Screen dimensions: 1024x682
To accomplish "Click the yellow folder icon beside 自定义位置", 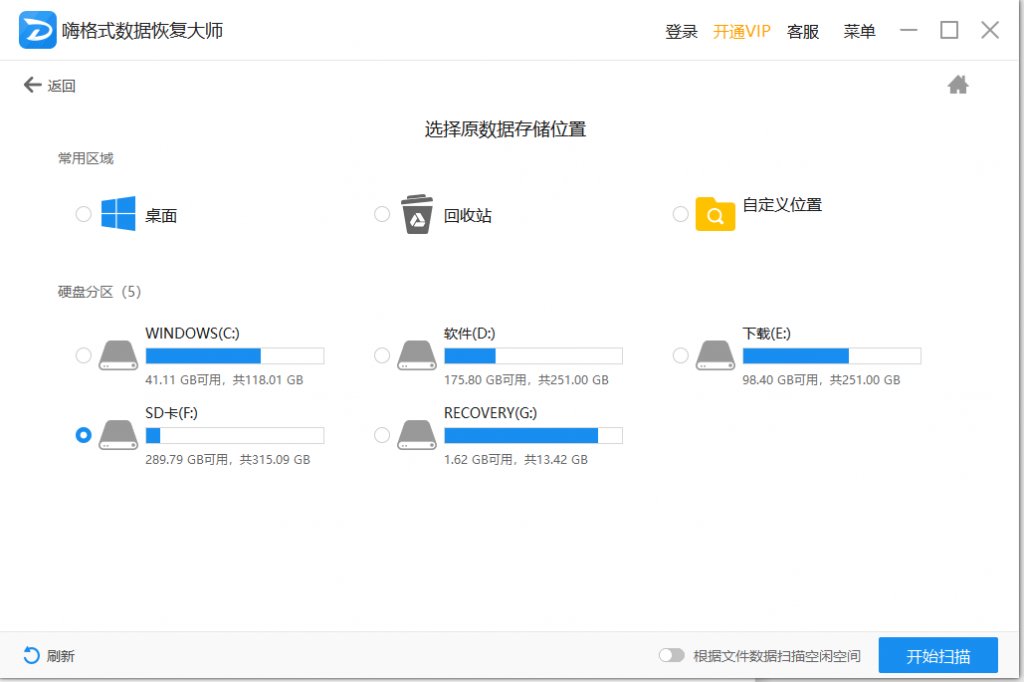I will click(712, 212).
